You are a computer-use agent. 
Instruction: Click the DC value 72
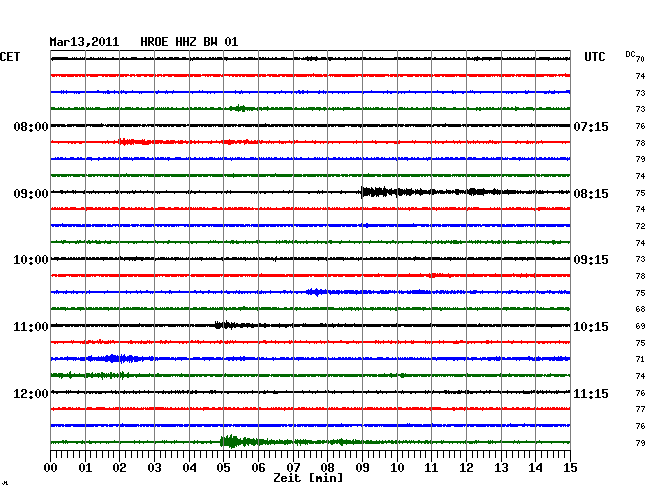click(x=640, y=226)
